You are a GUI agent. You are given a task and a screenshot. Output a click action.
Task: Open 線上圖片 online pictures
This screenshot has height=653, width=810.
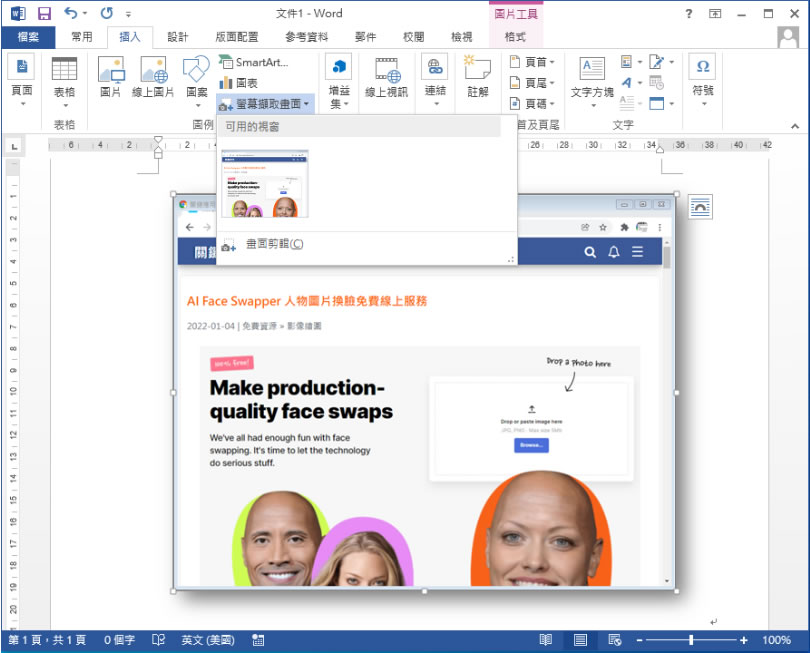[155, 77]
